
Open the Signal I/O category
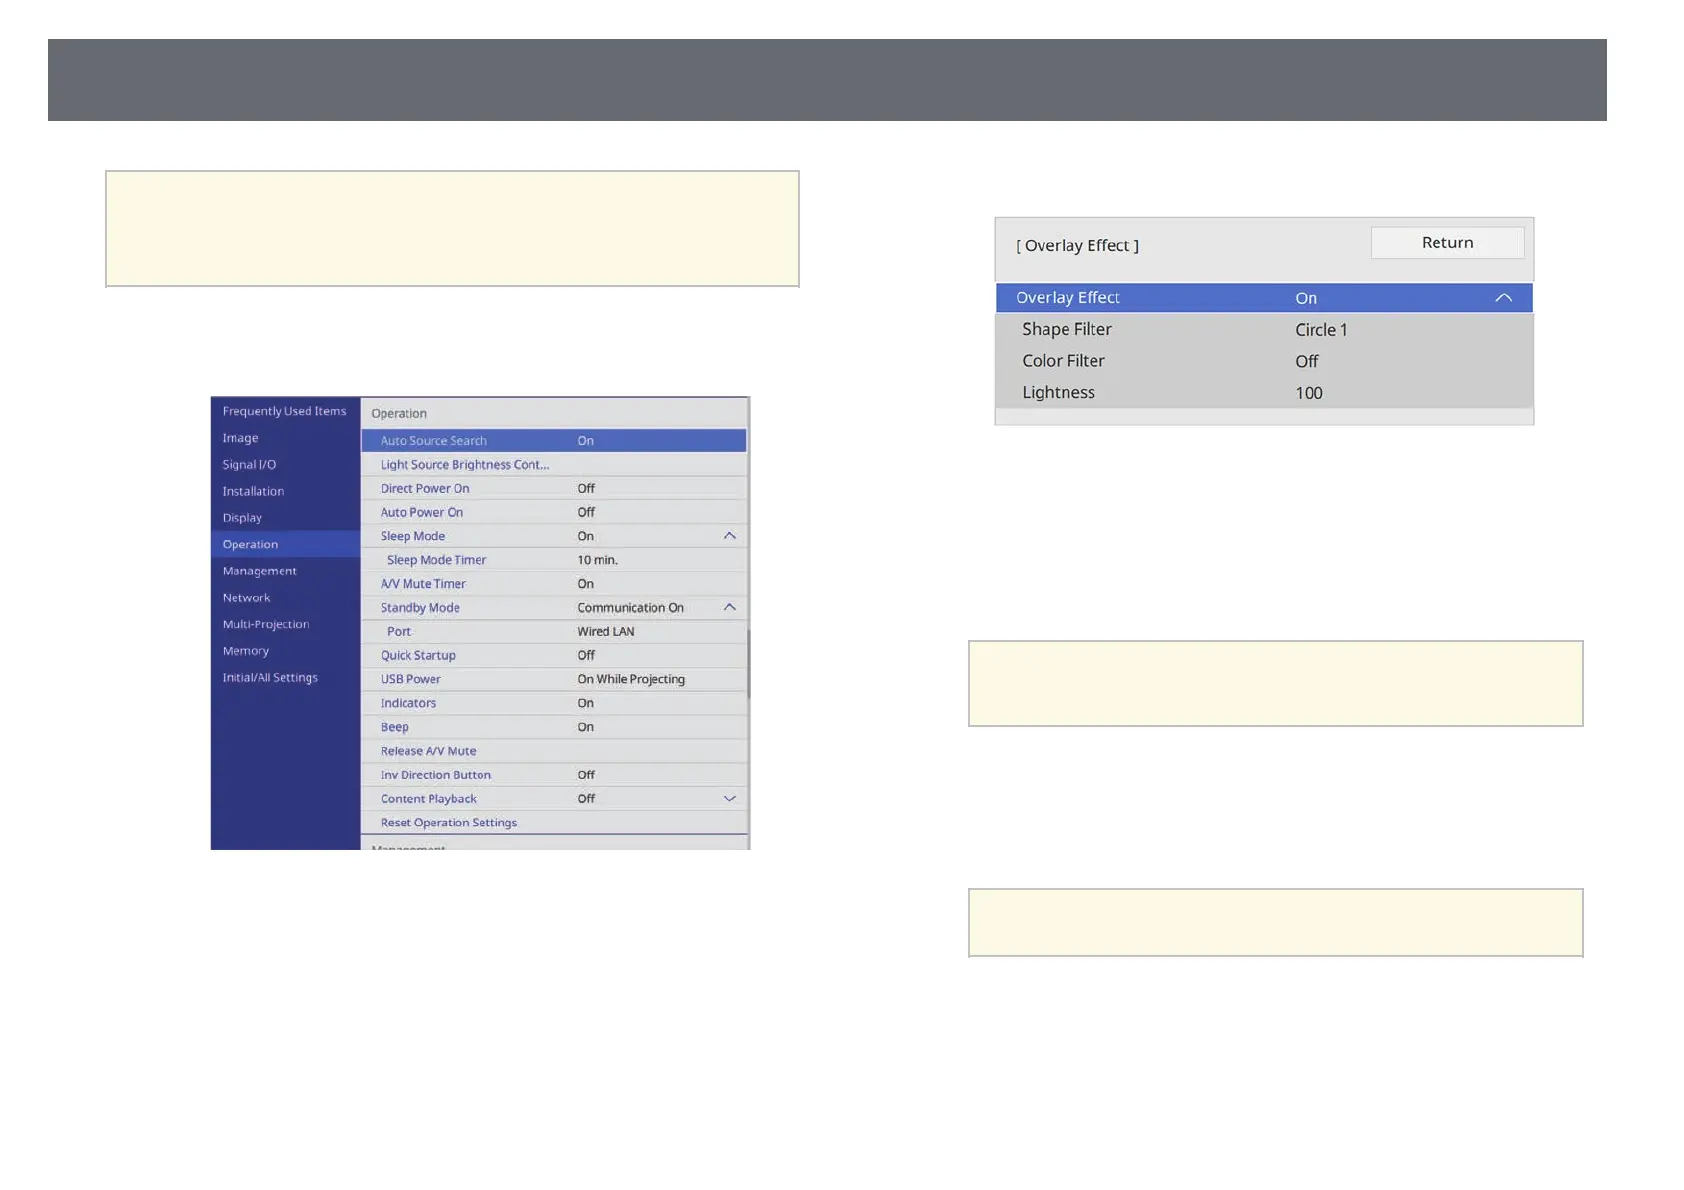click(x=285, y=465)
